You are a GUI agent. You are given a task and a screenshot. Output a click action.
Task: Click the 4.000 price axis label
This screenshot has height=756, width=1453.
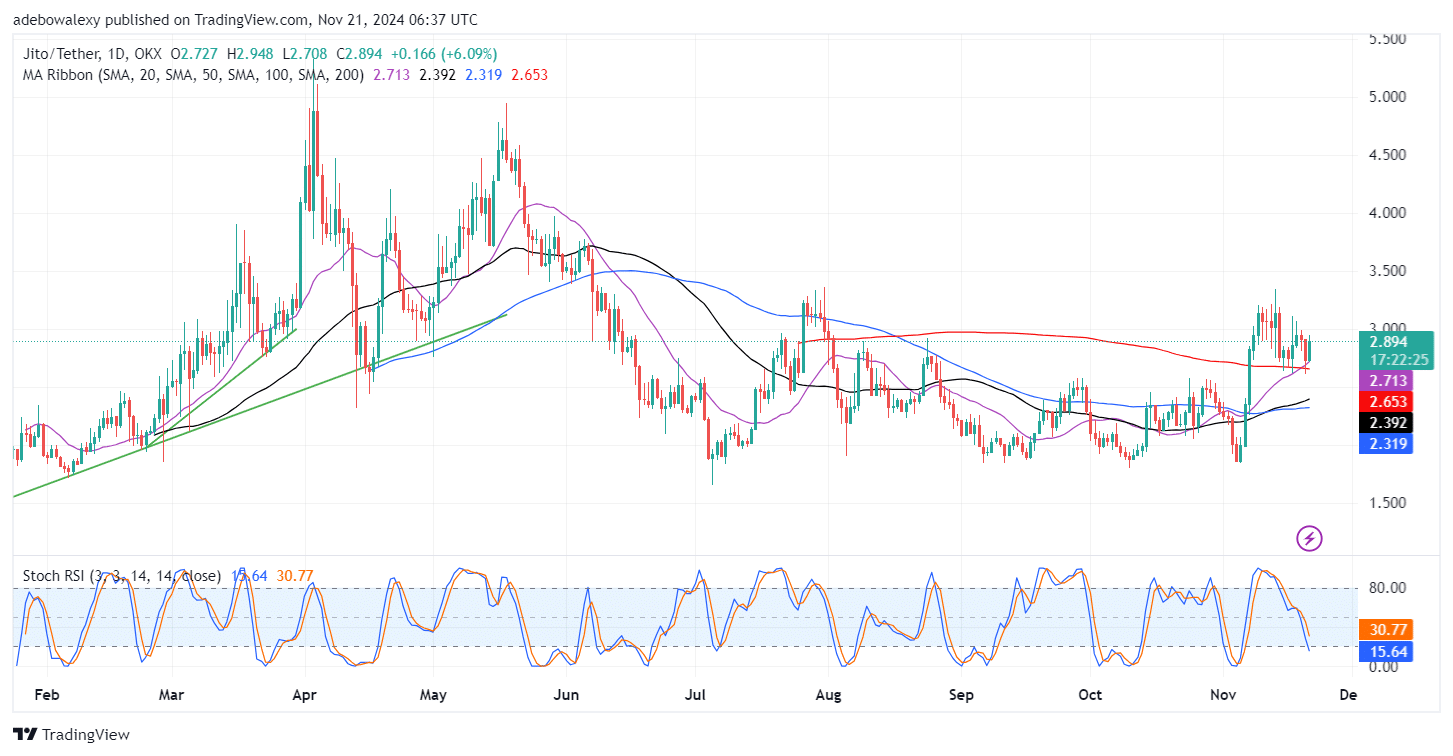(x=1388, y=213)
